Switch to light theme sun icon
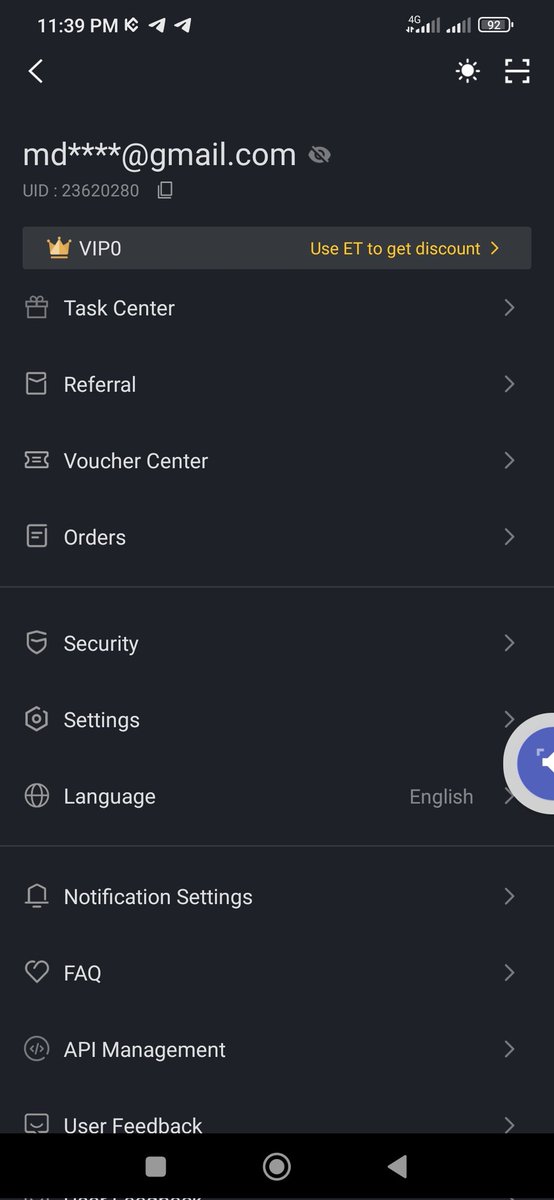 point(467,71)
